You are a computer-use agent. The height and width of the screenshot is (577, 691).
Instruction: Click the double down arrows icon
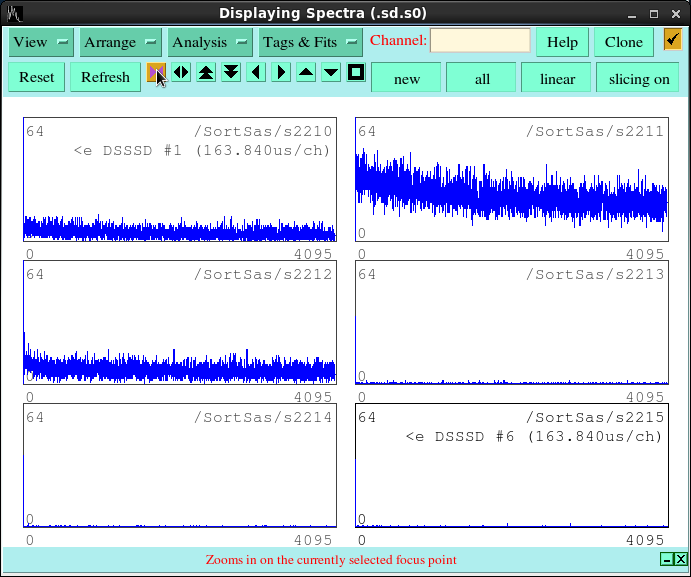(231, 73)
